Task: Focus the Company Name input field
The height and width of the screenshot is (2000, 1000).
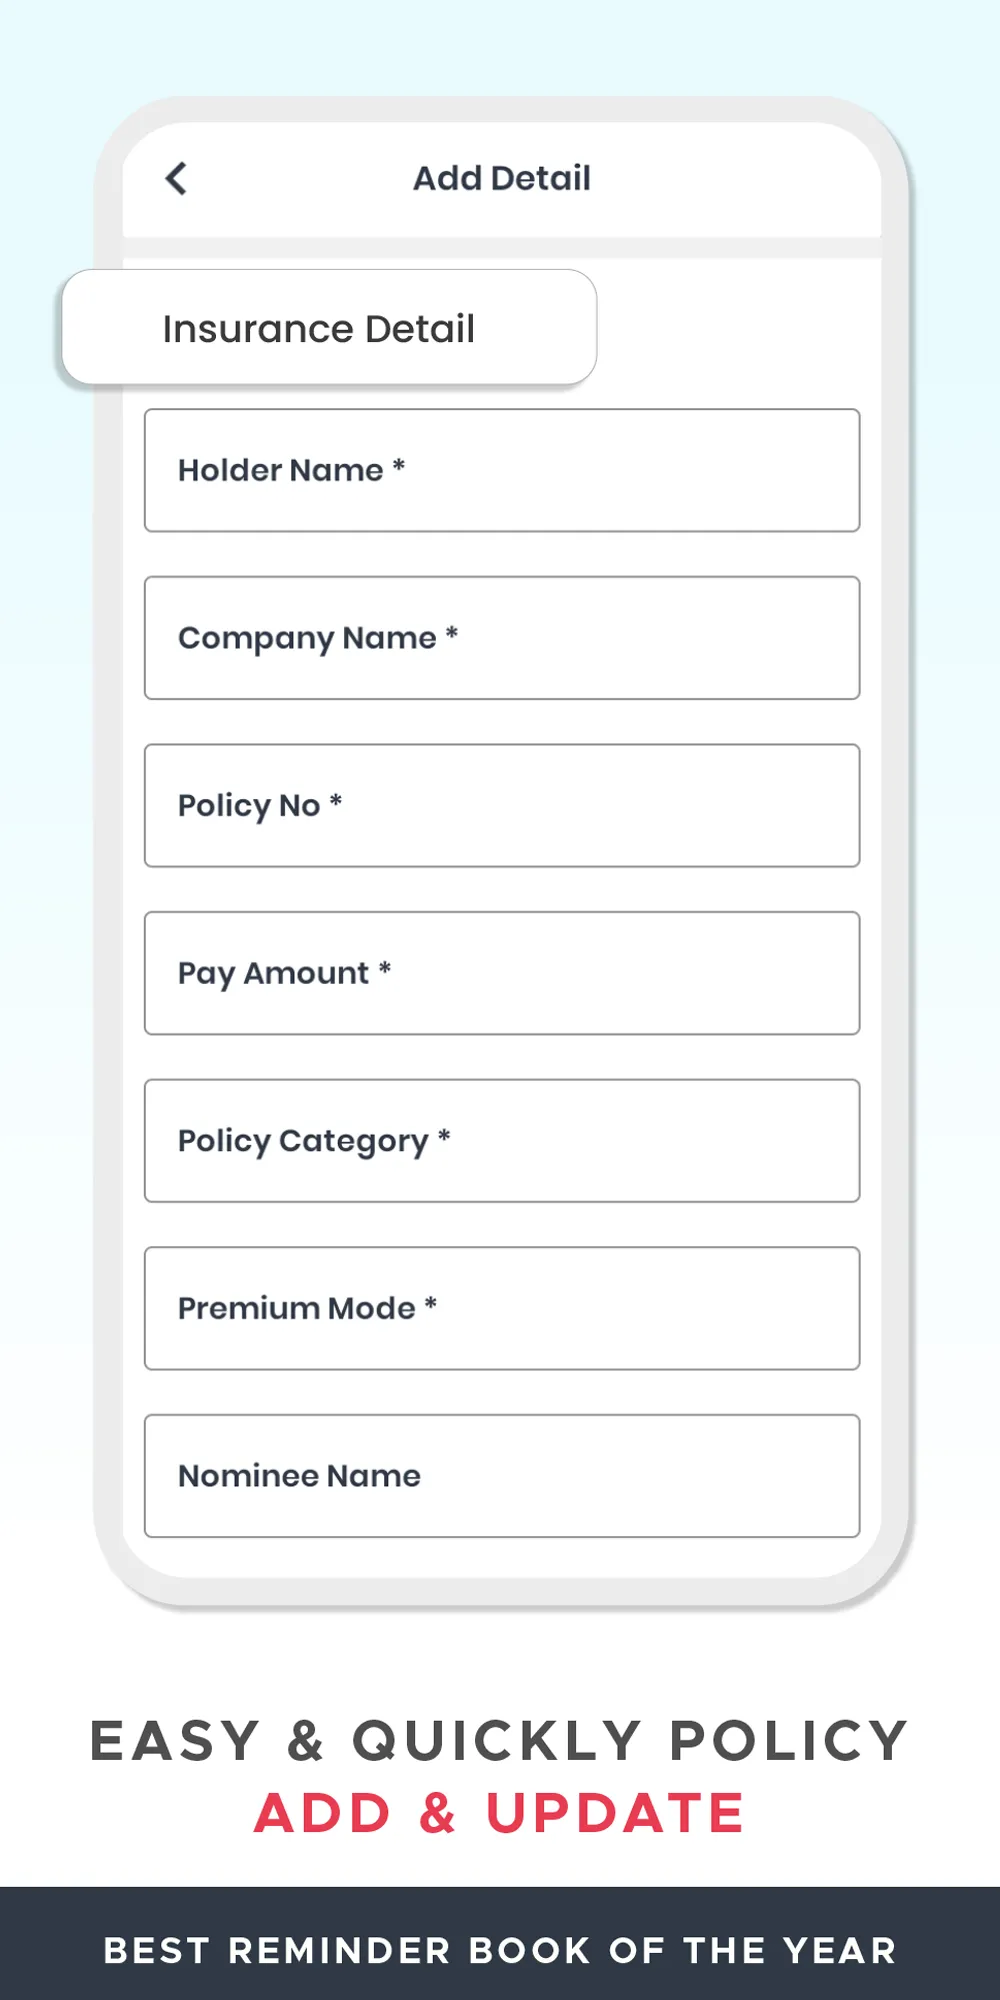Action: (x=502, y=638)
